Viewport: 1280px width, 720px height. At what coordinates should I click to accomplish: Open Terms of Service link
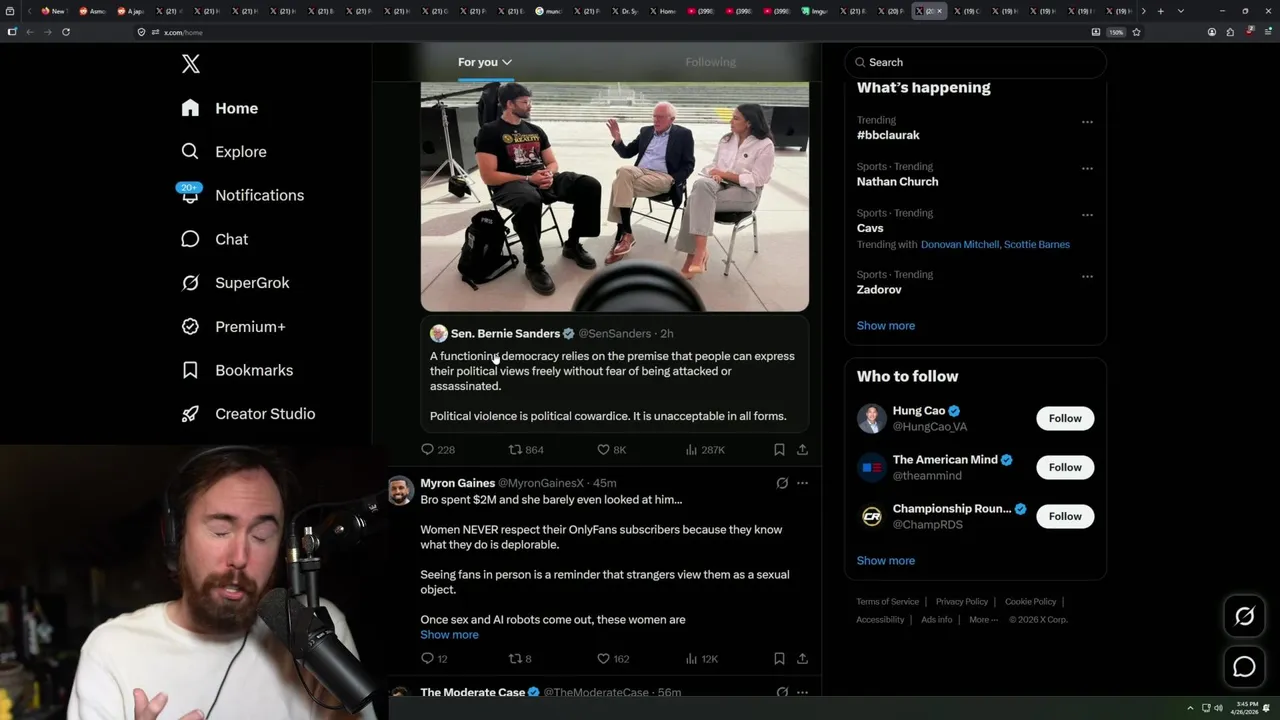(x=887, y=602)
